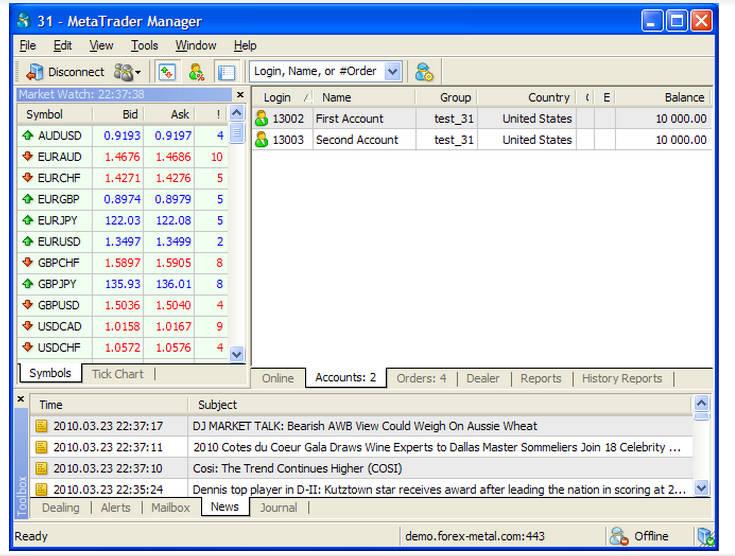735x556 pixels.
Task: Open the Window menu
Action: (x=195, y=45)
